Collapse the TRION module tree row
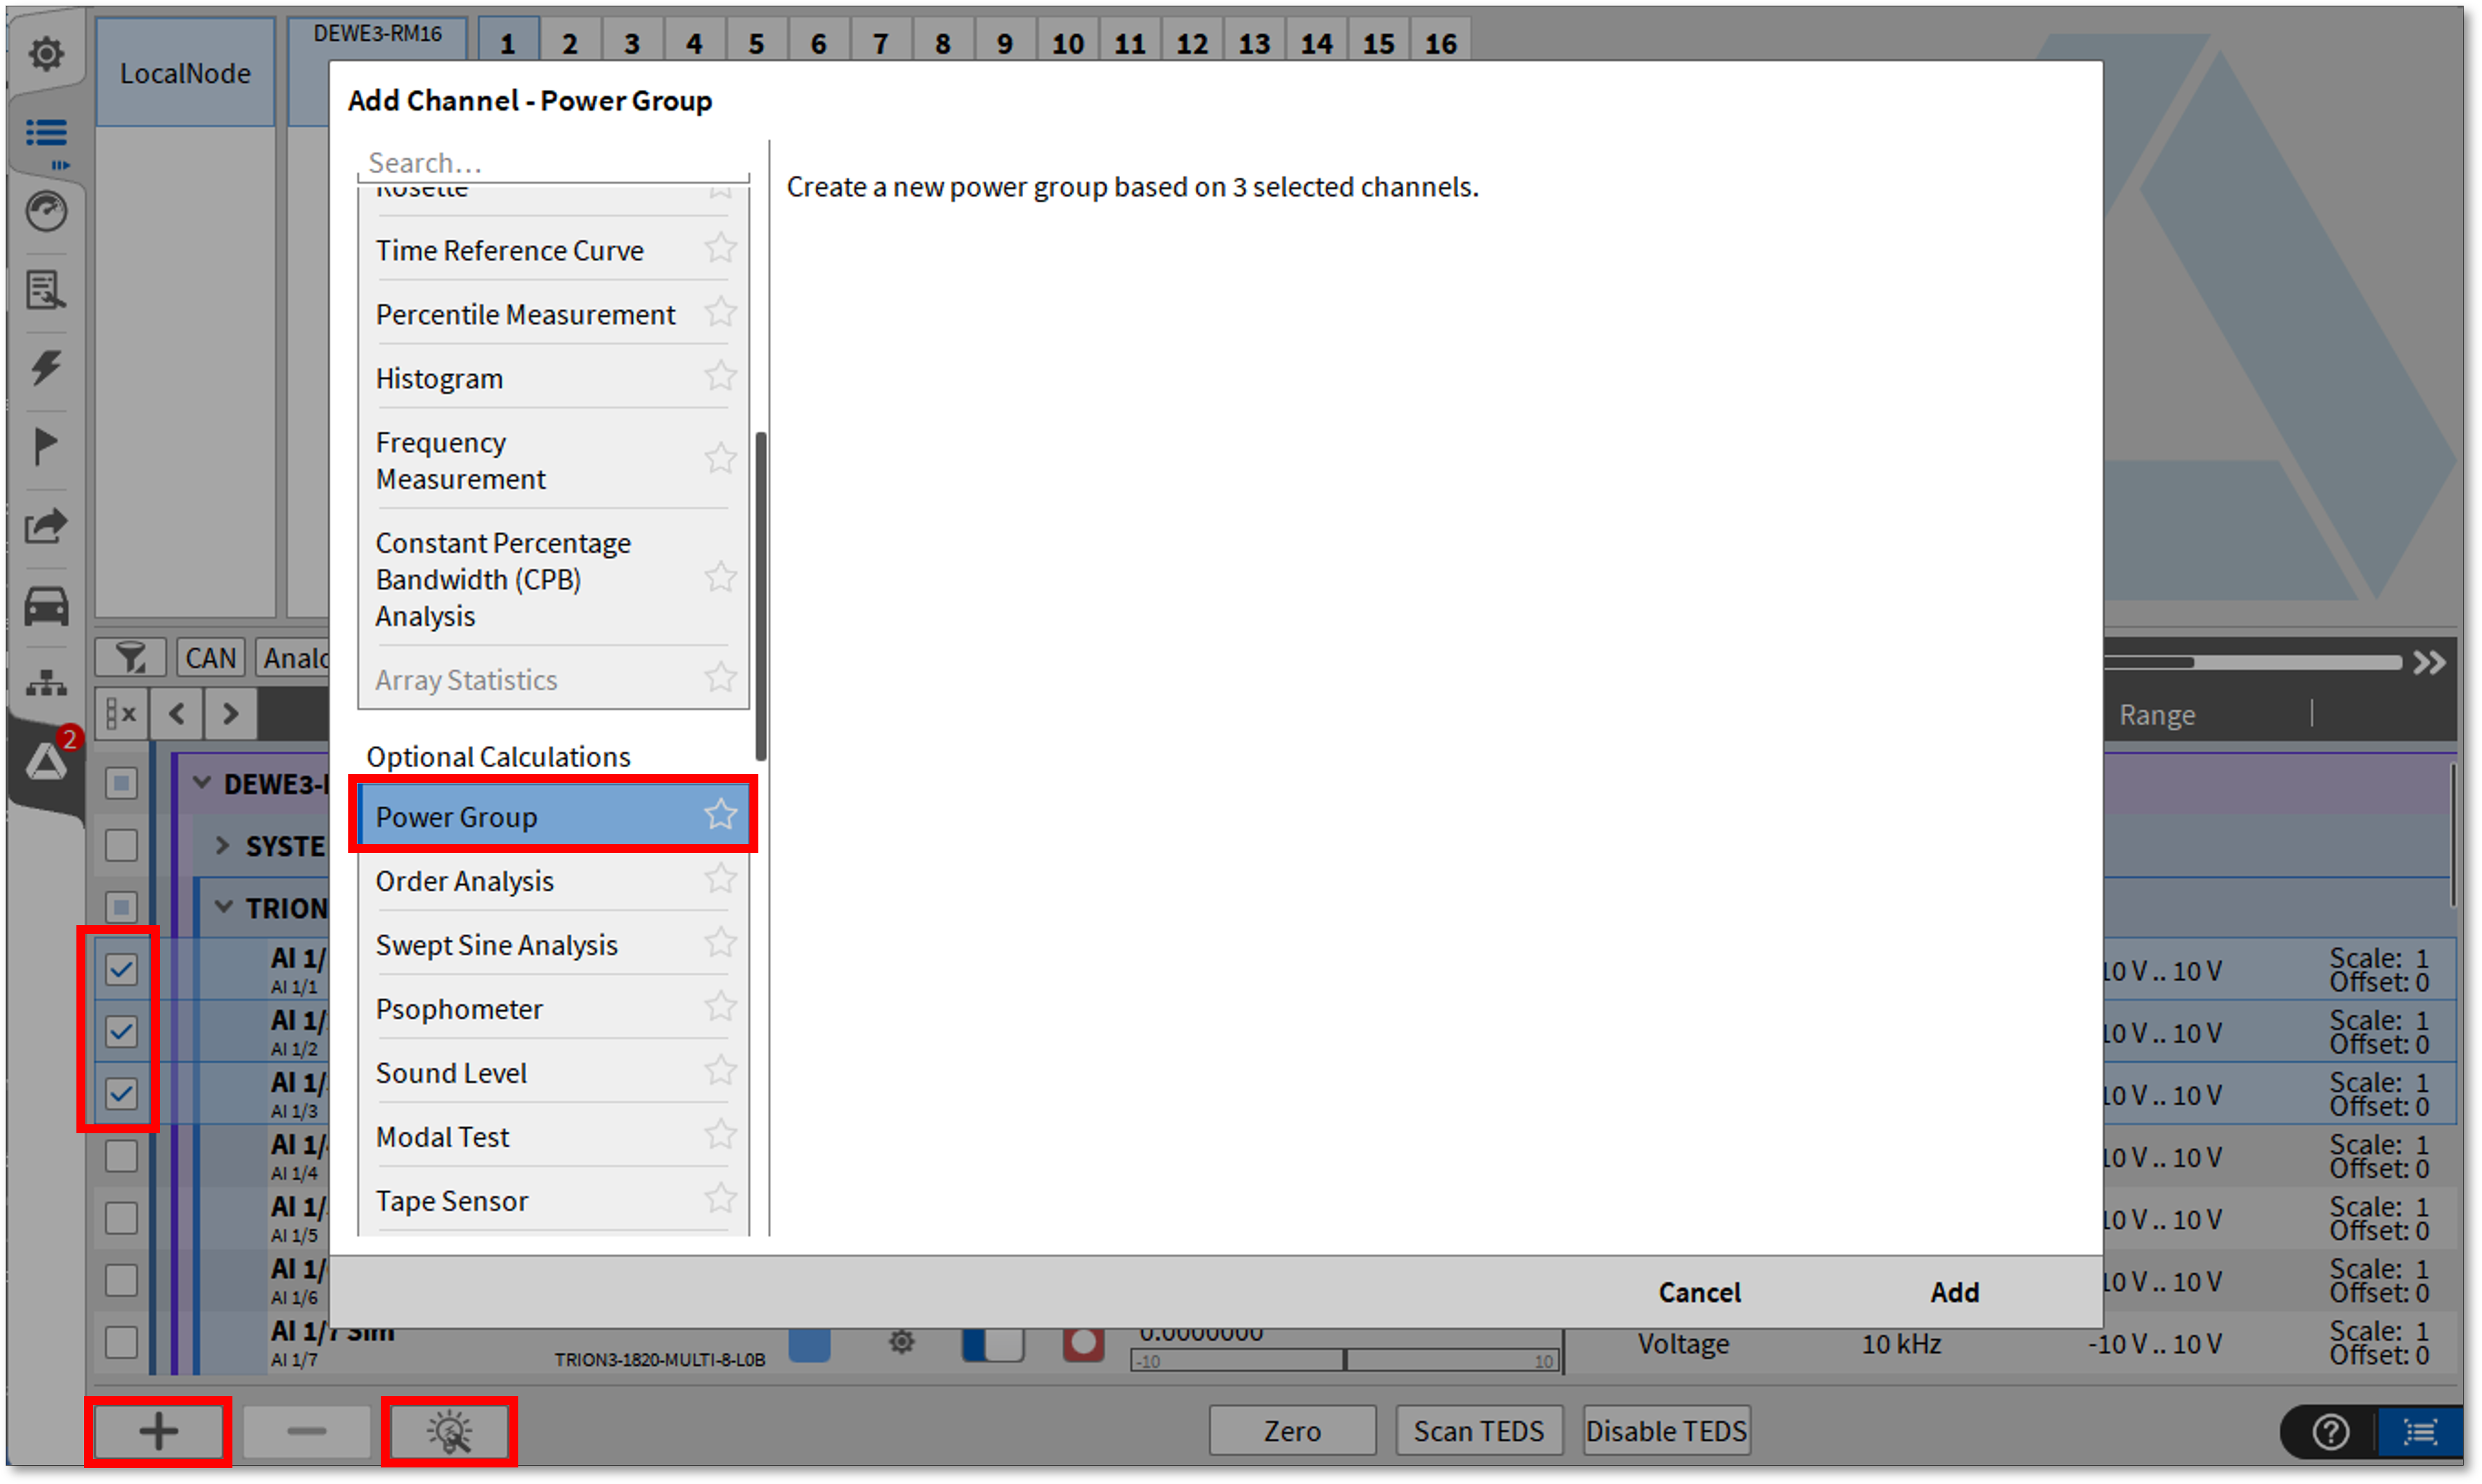Image resolution: width=2482 pixels, height=1484 pixels. tap(224, 907)
